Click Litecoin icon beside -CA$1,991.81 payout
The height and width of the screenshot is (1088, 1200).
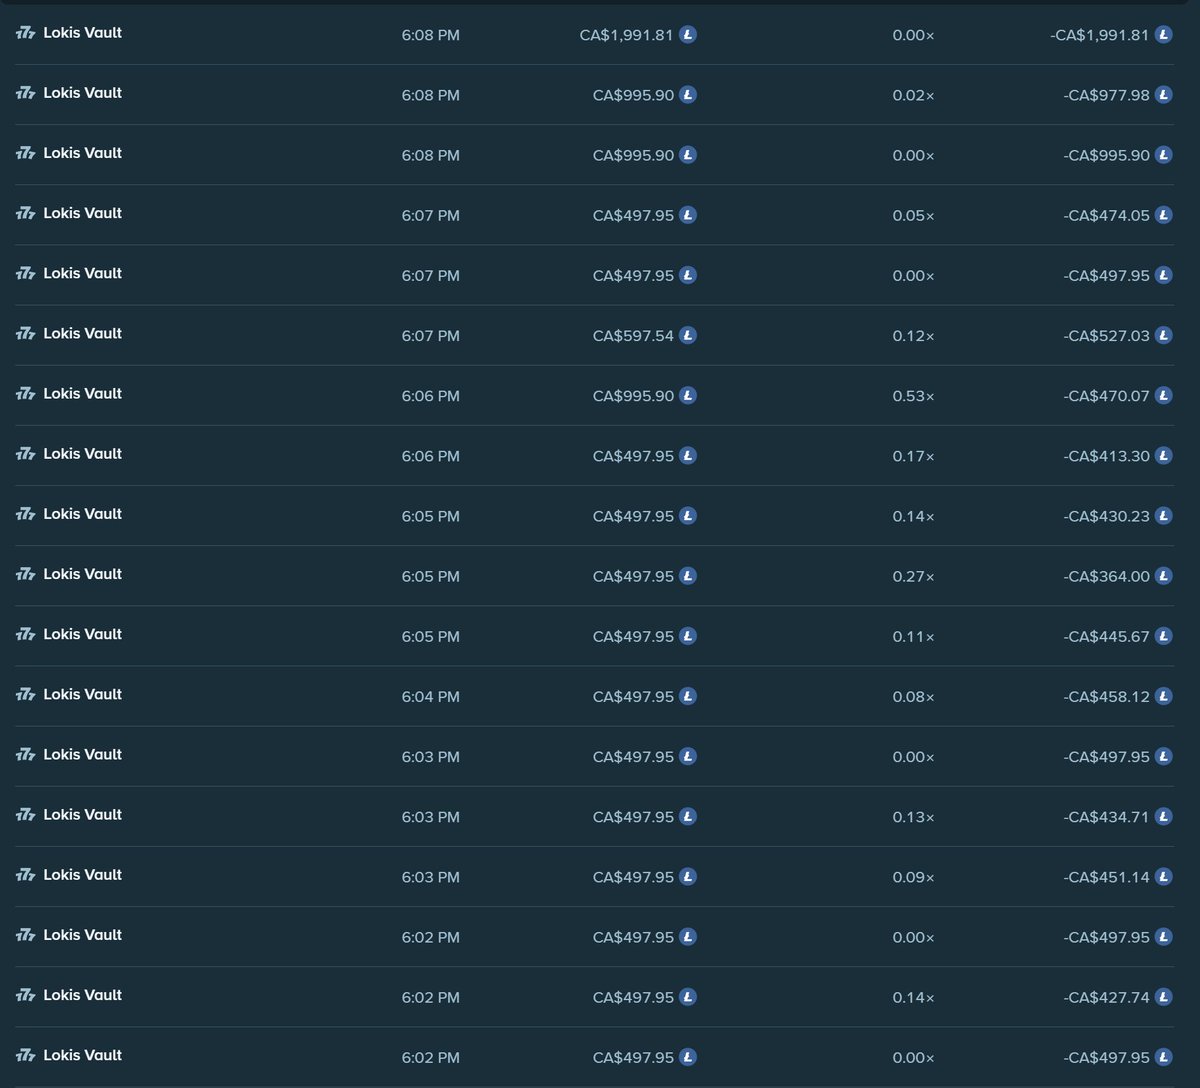1163,35
